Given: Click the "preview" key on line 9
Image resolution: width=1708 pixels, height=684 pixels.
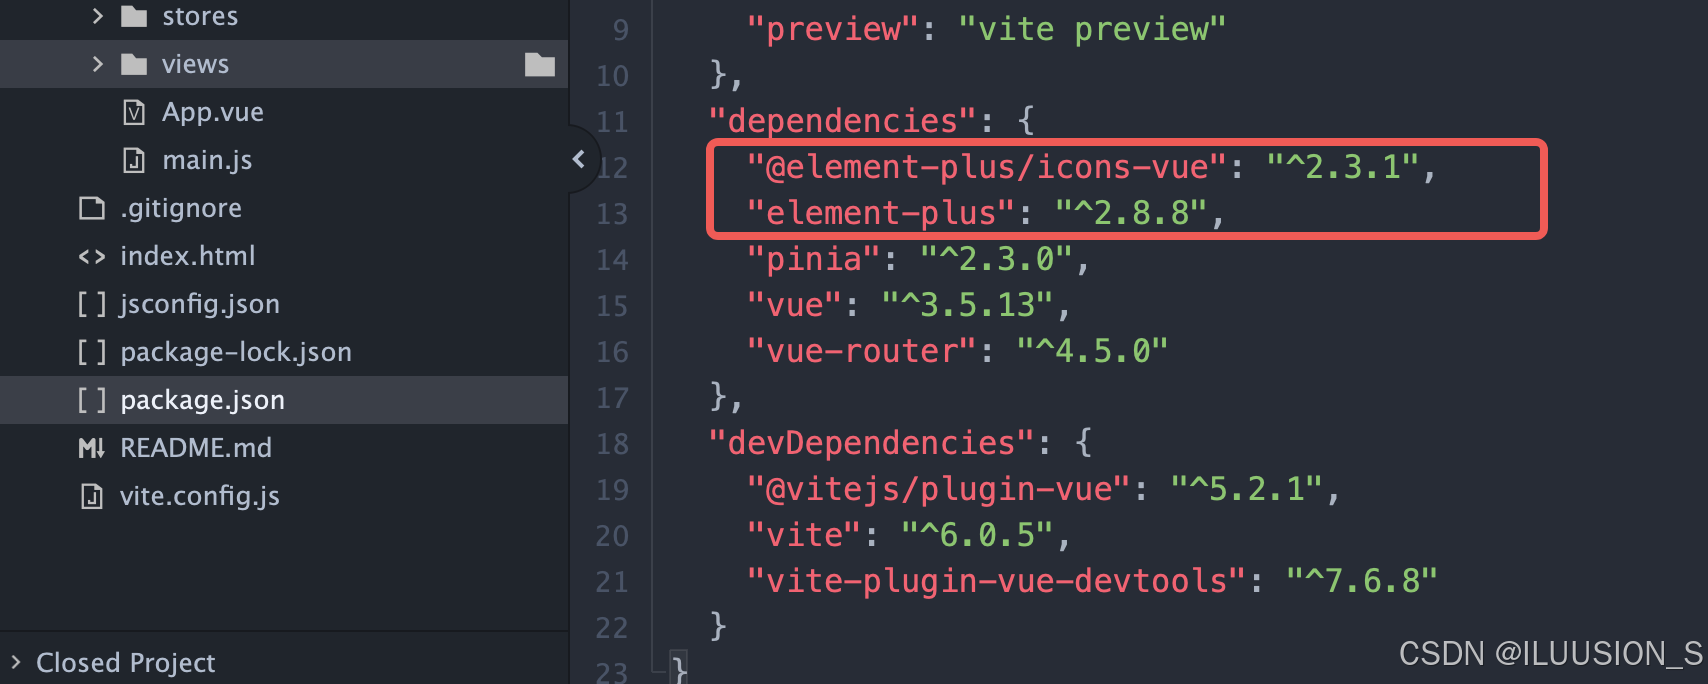Looking at the screenshot, I should pyautogui.click(x=832, y=30).
